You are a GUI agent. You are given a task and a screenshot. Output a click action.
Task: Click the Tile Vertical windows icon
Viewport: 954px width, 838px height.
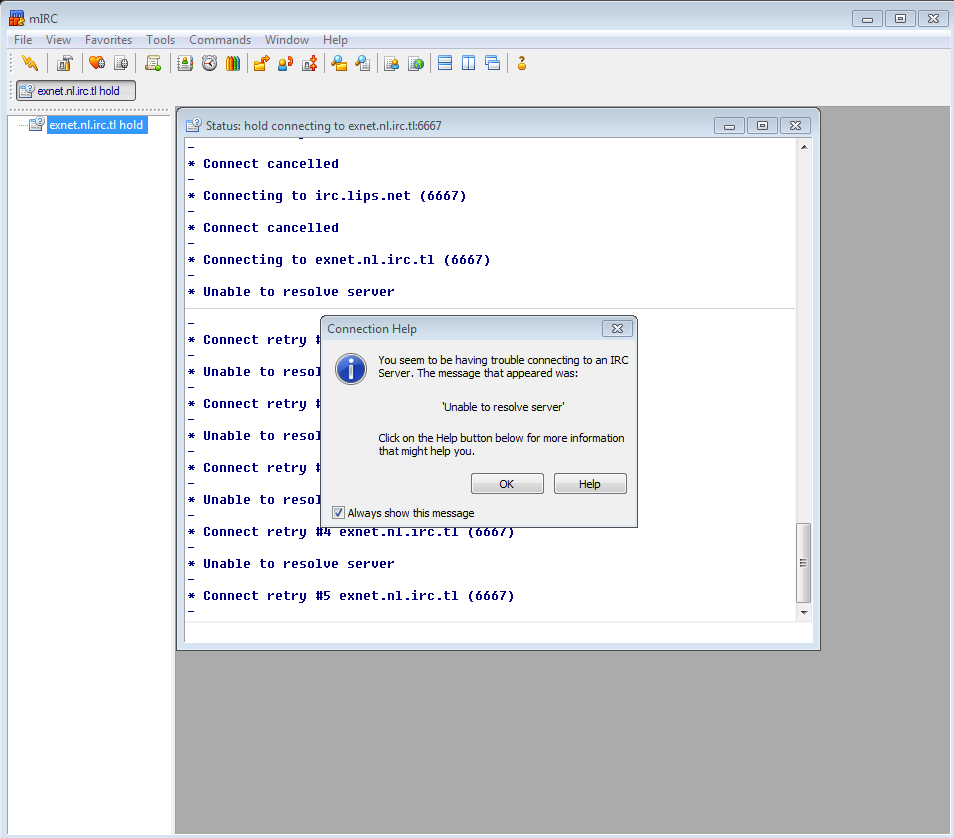point(468,63)
